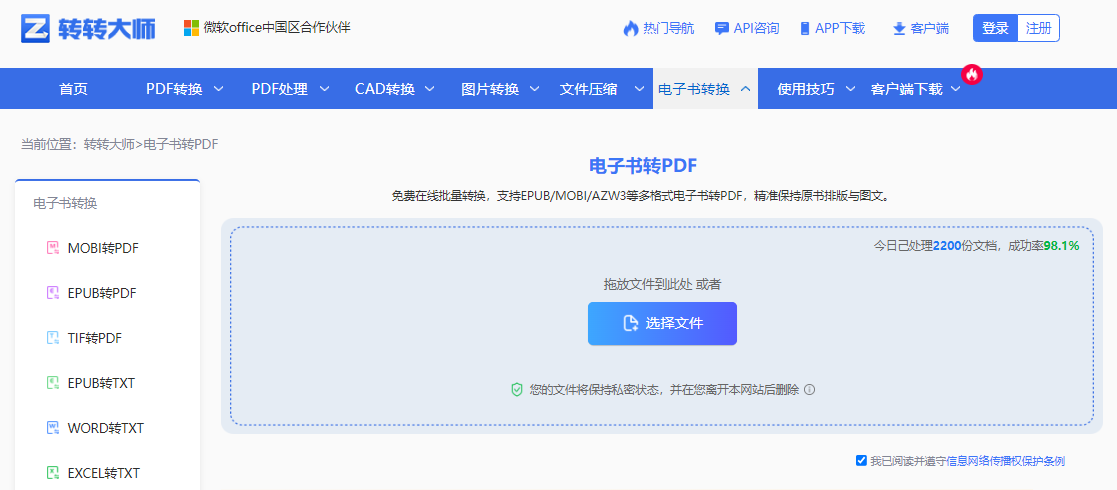Click the red fire badge on 客户端下载

click(x=972, y=74)
